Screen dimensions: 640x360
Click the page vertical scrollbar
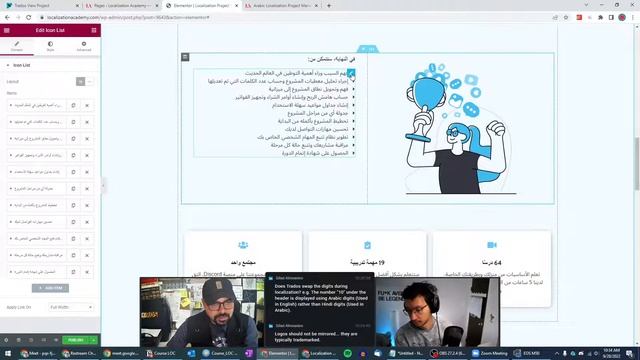[637, 163]
